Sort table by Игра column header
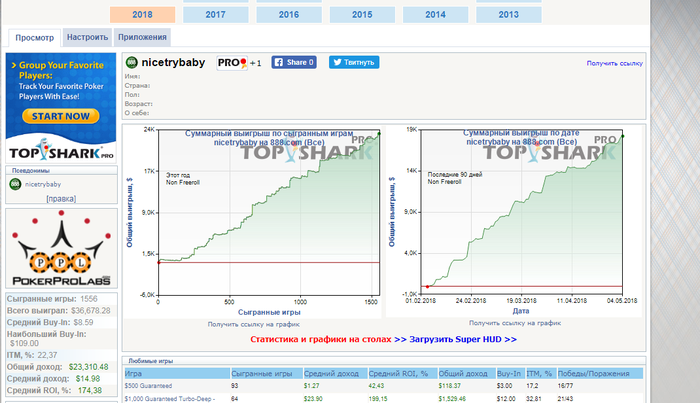 coord(177,374)
